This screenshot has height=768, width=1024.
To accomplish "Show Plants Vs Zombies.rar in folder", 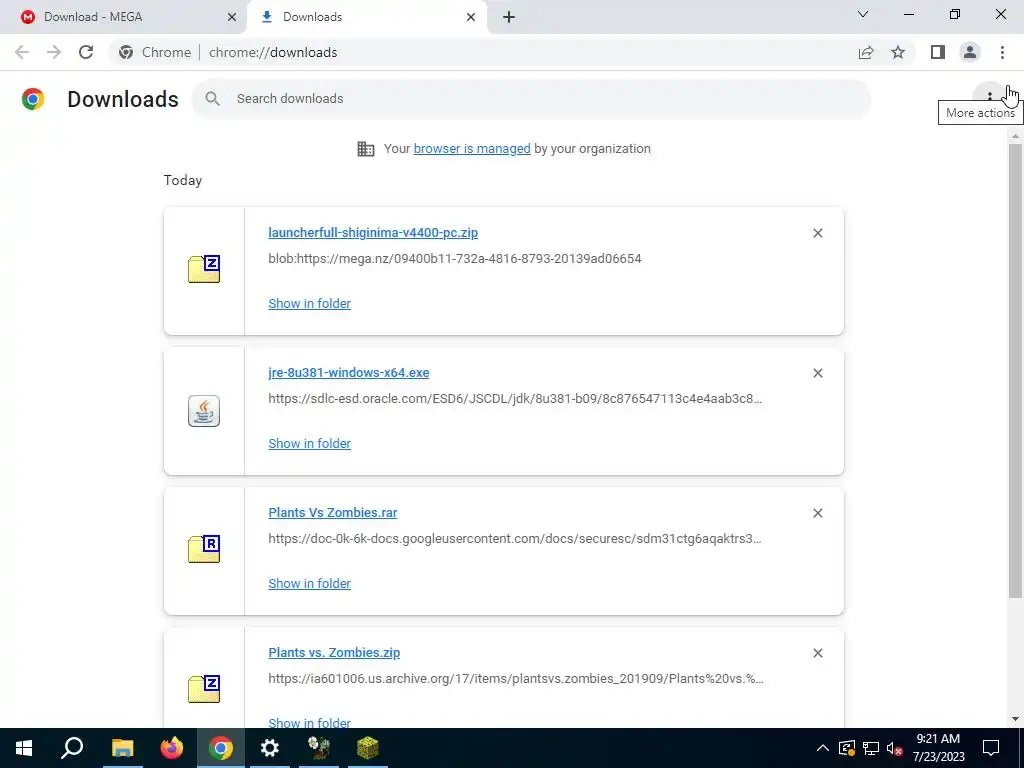I will pos(310,584).
